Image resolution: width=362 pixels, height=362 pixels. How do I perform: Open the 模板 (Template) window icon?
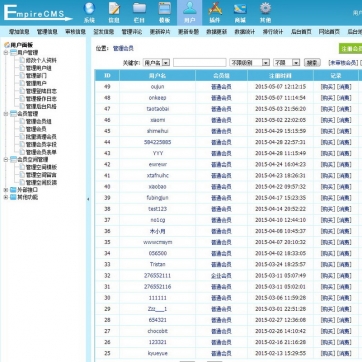pos(164,13)
